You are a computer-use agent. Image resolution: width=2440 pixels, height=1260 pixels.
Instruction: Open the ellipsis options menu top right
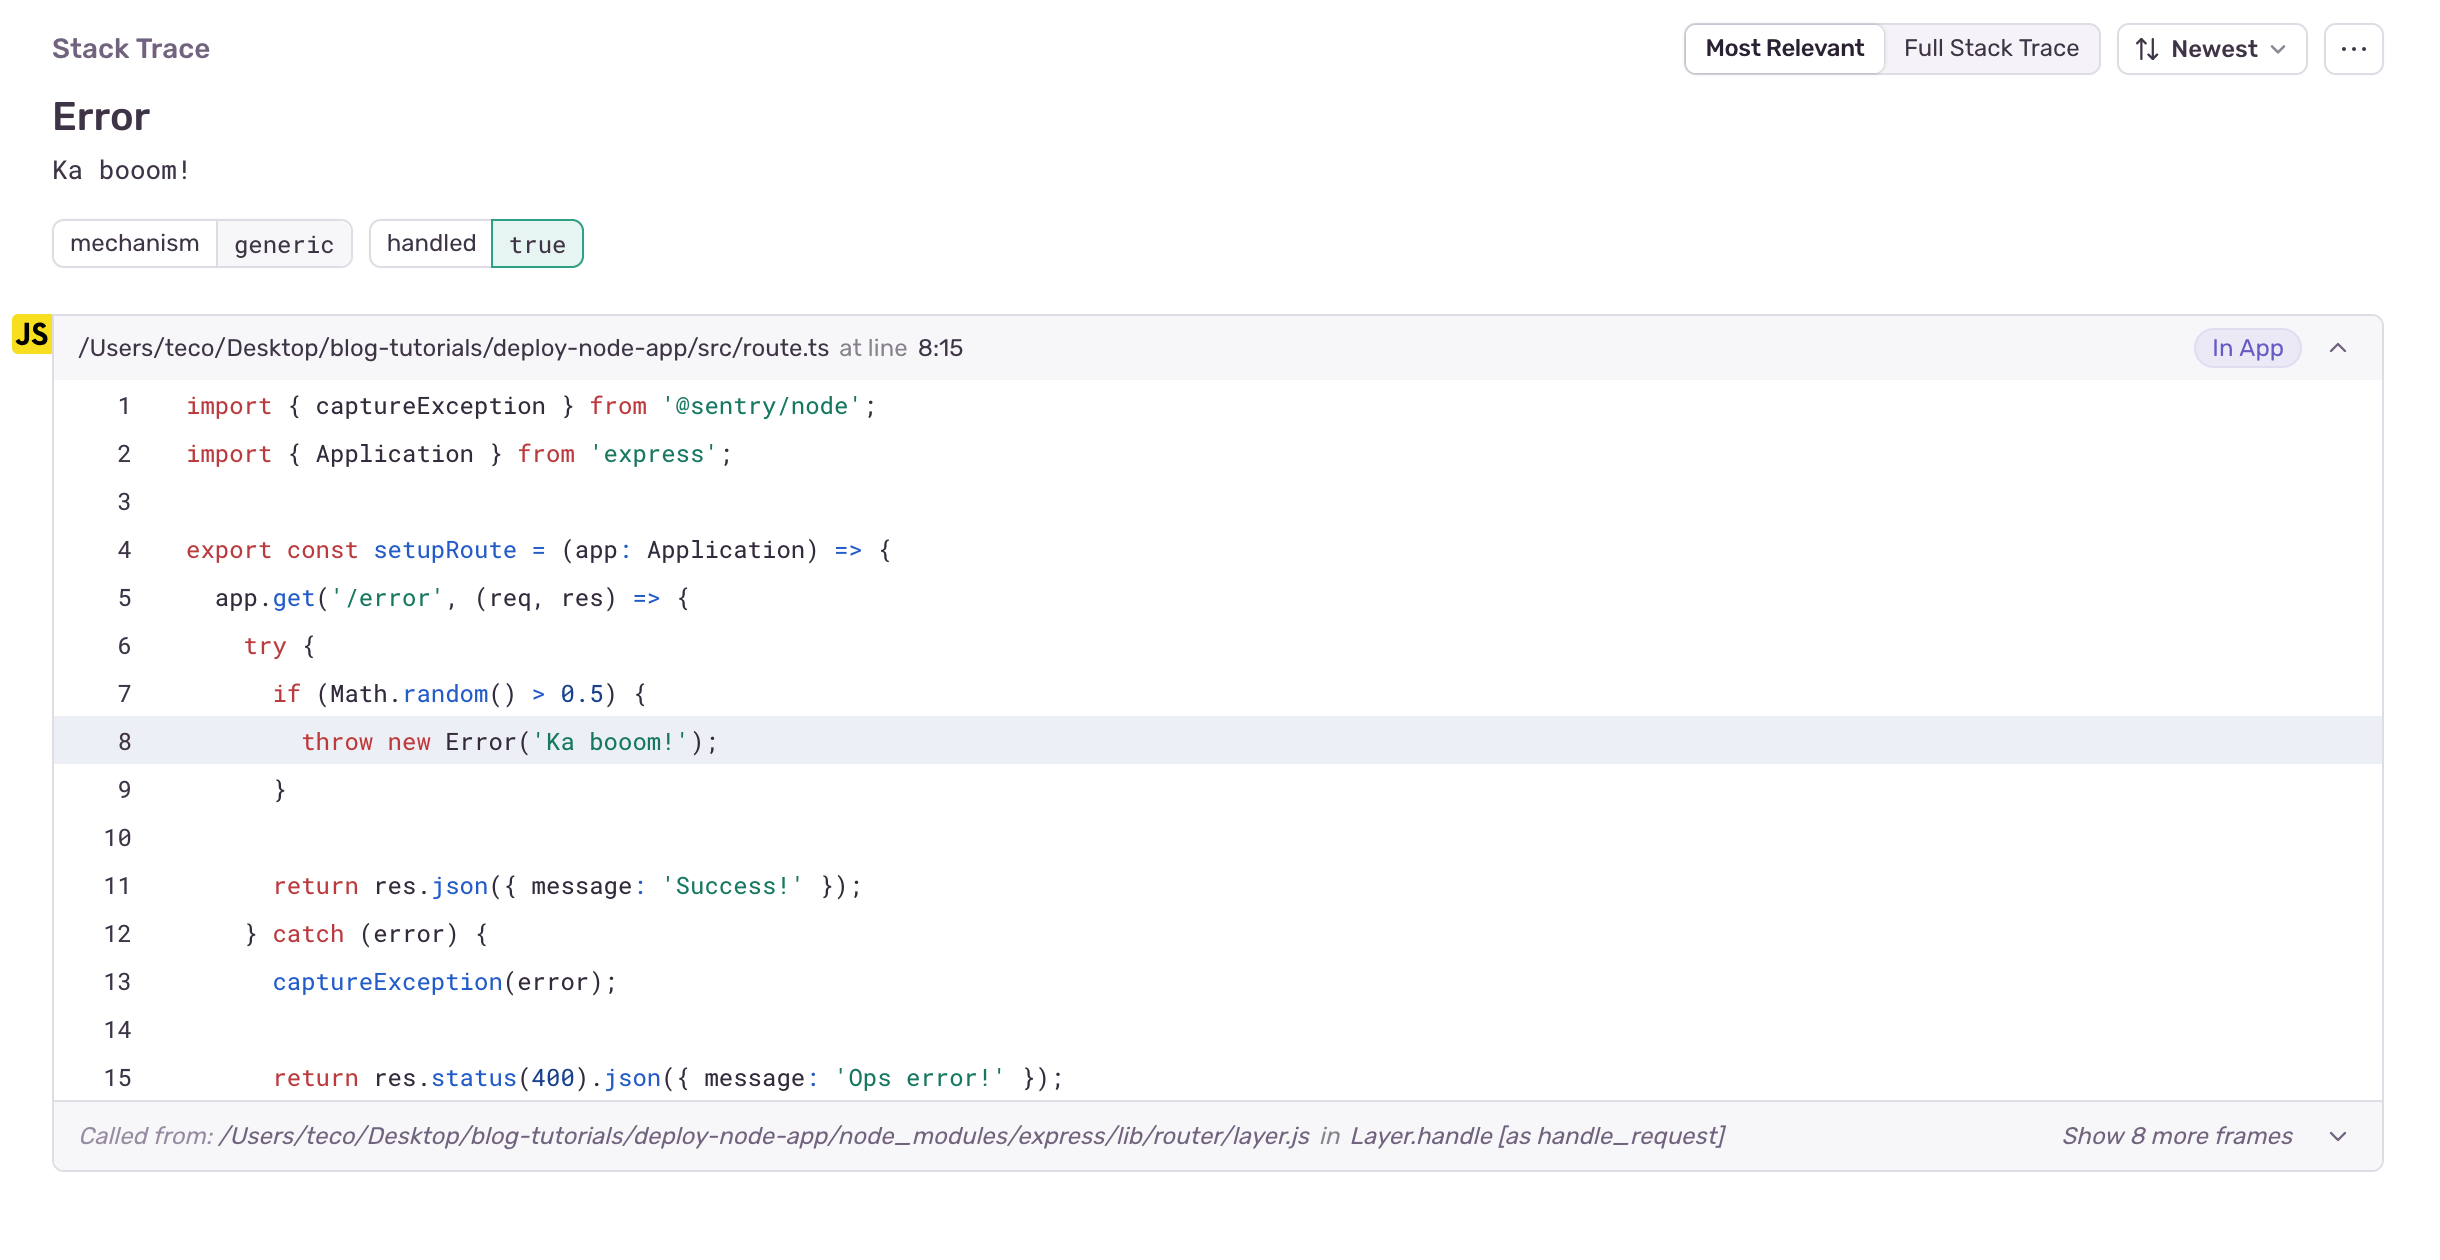(x=2354, y=48)
